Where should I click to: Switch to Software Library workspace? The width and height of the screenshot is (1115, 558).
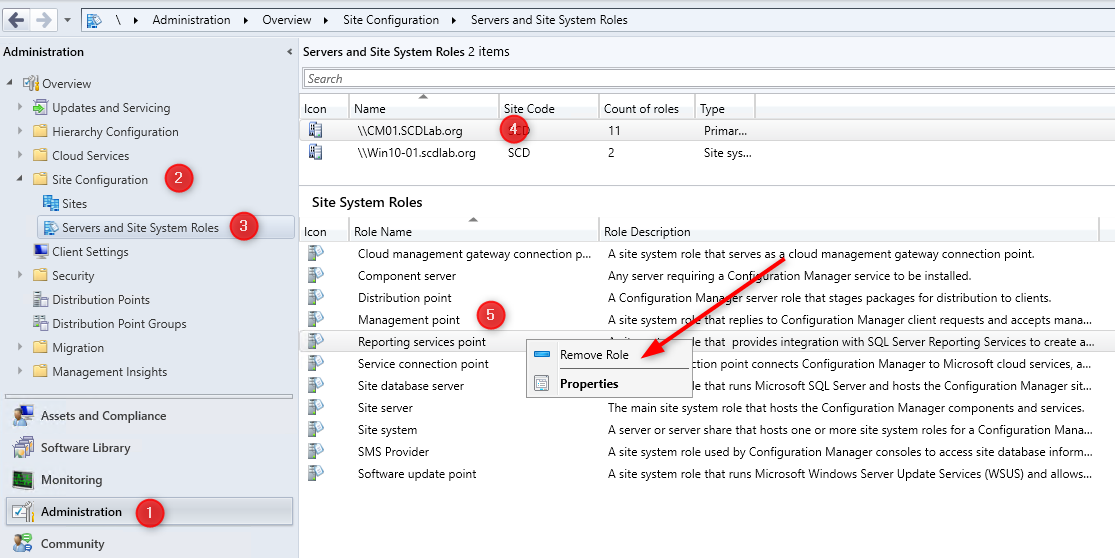149,448
